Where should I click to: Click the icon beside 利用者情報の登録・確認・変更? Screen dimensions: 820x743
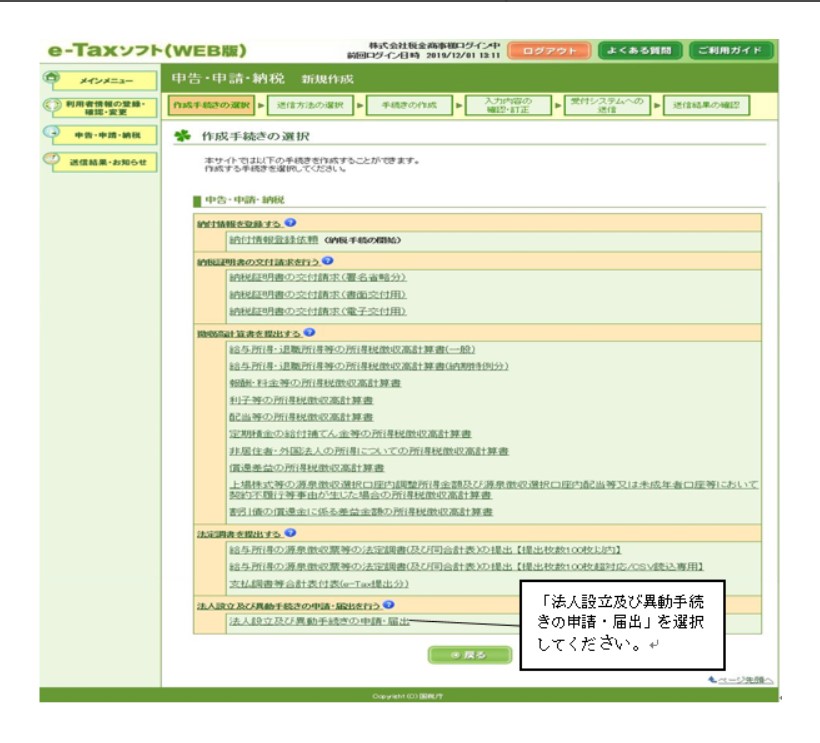pyautogui.click(x=52, y=106)
